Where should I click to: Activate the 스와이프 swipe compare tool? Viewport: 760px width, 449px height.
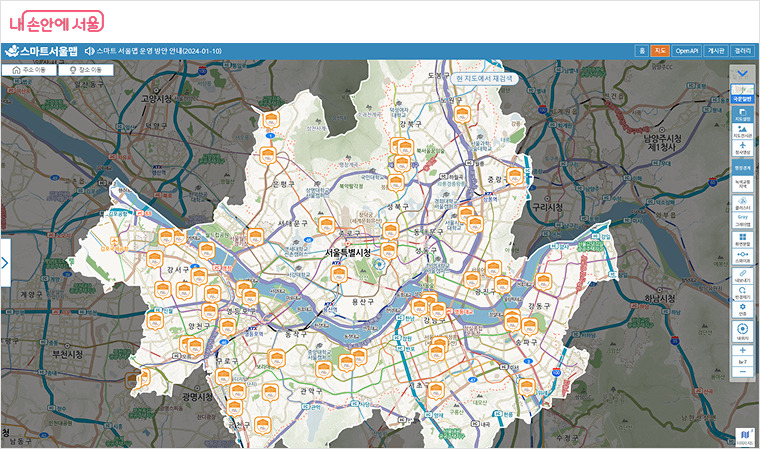742,257
